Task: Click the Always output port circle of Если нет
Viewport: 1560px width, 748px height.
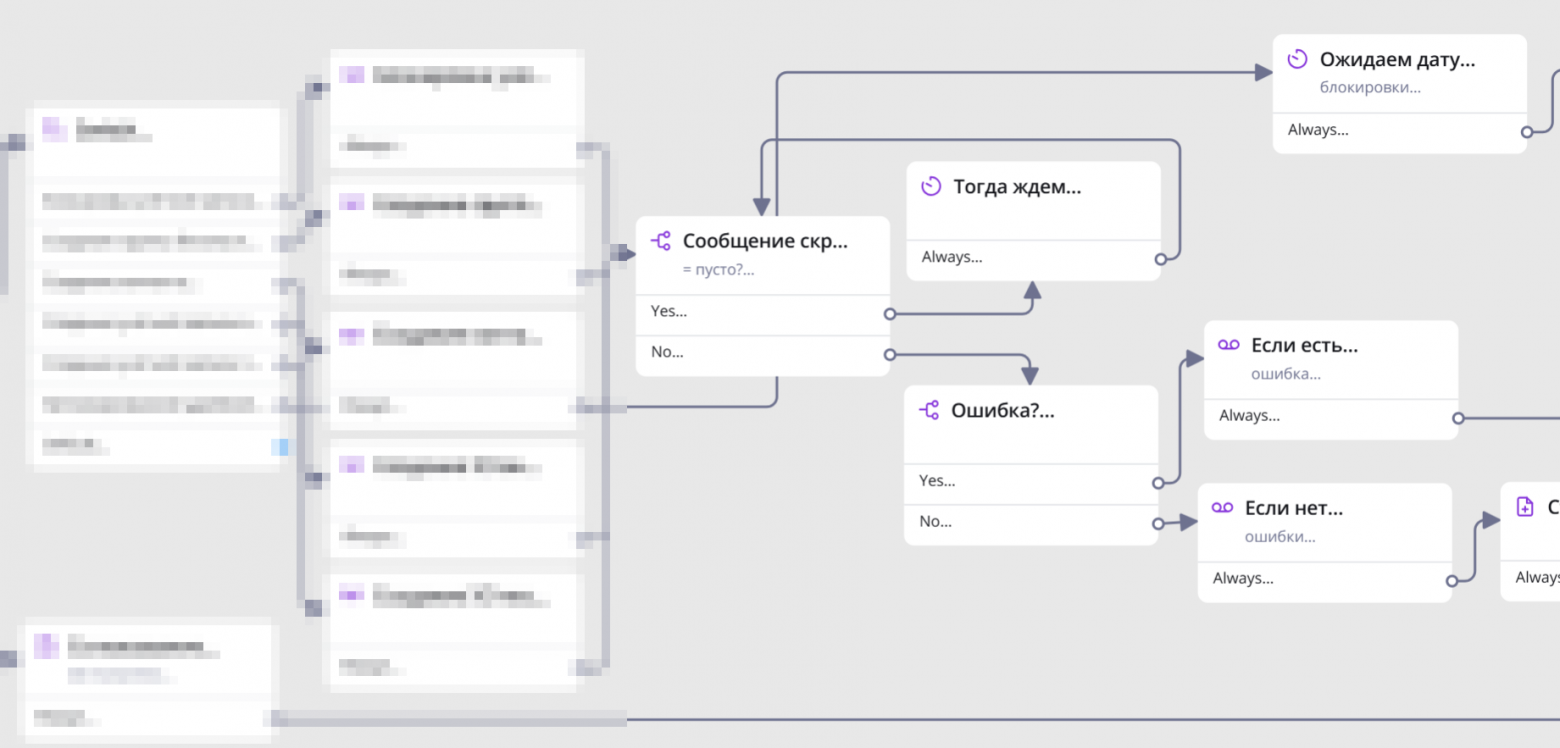Action: (1452, 581)
